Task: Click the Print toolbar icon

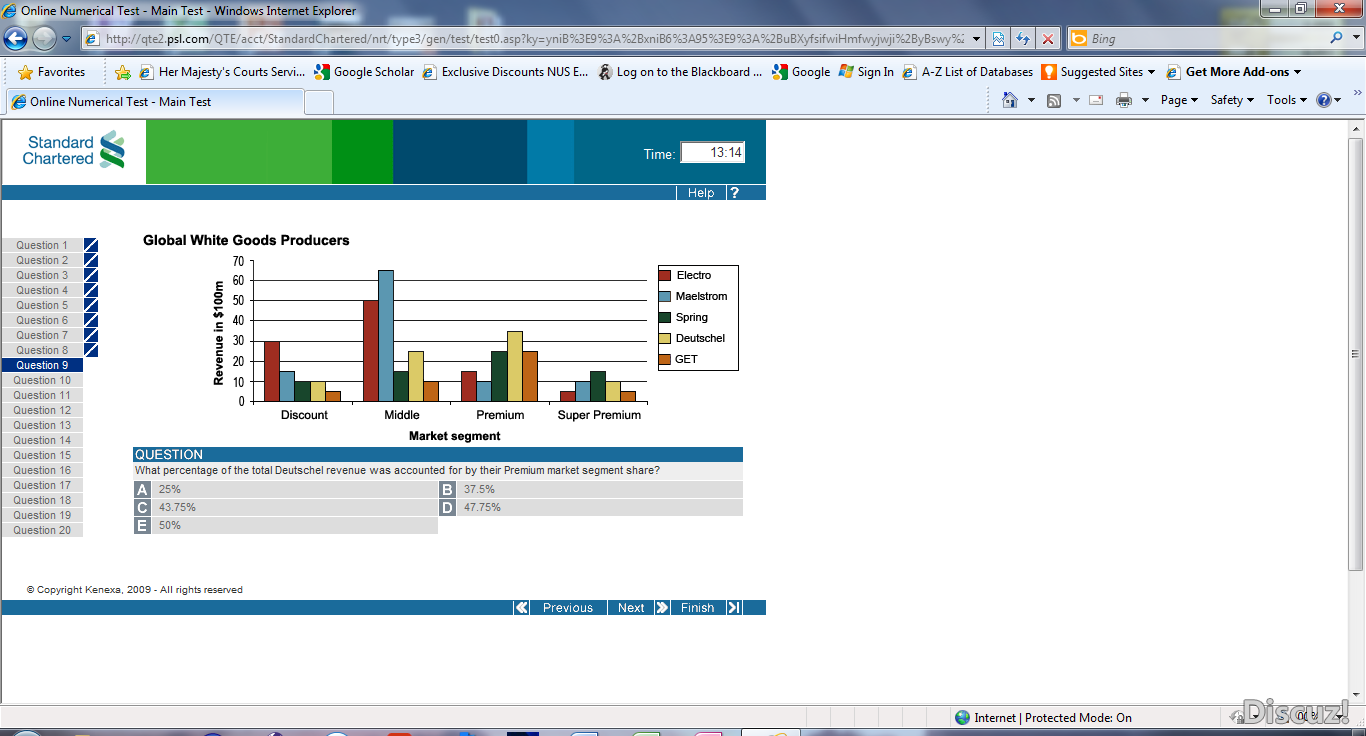Action: (1124, 100)
